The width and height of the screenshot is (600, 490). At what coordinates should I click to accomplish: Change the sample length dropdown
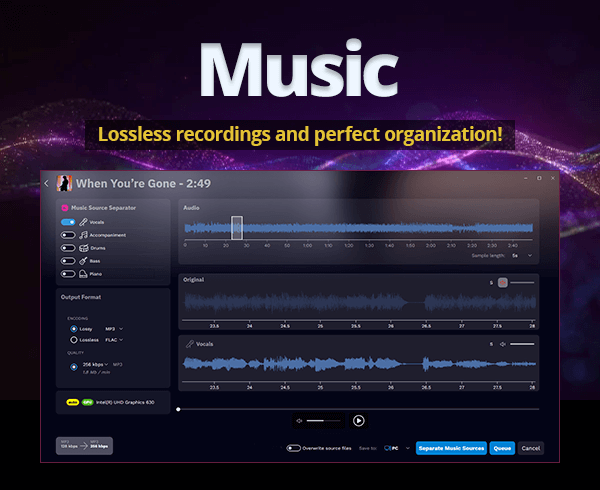click(x=522, y=255)
